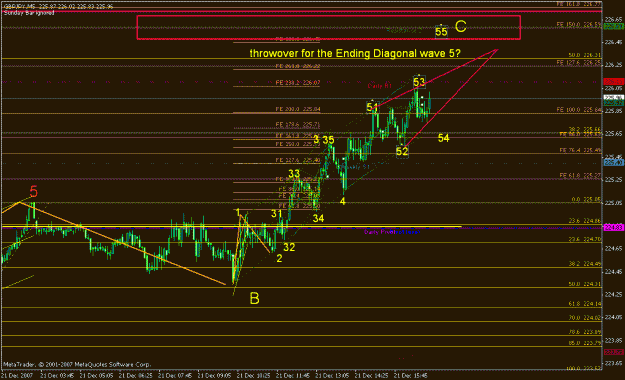Click 224.05 on the price scale
Image resolution: width=625 pixels, height=380 pixels.
(613, 317)
